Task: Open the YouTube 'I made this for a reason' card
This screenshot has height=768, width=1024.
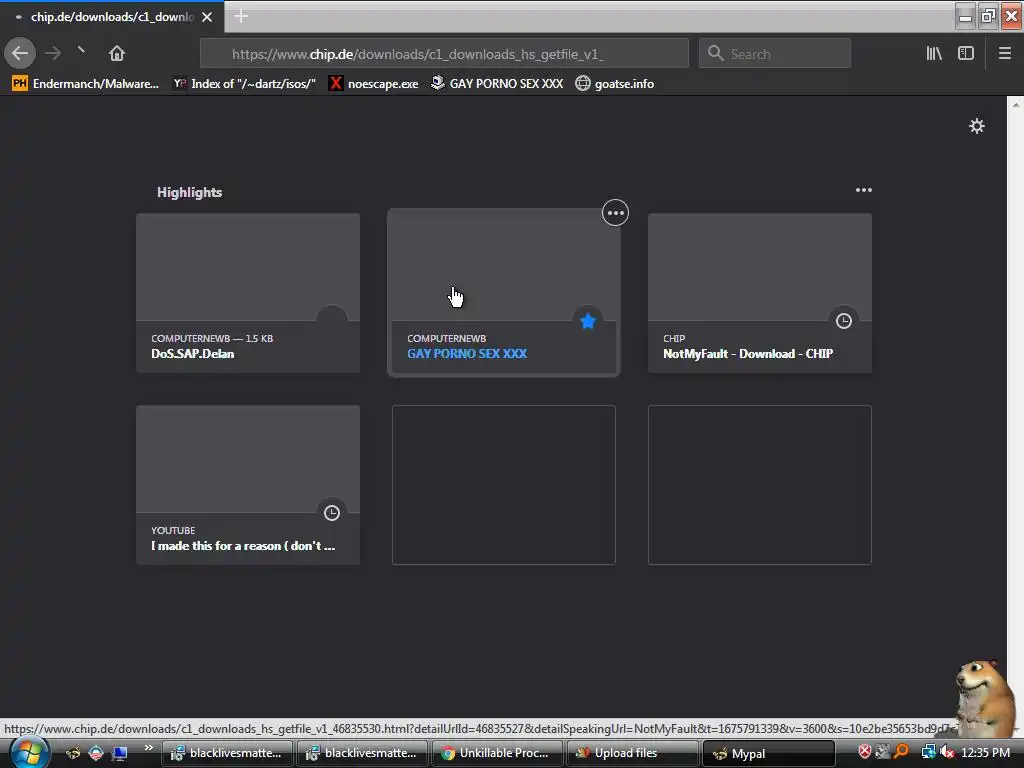Action: (248, 485)
